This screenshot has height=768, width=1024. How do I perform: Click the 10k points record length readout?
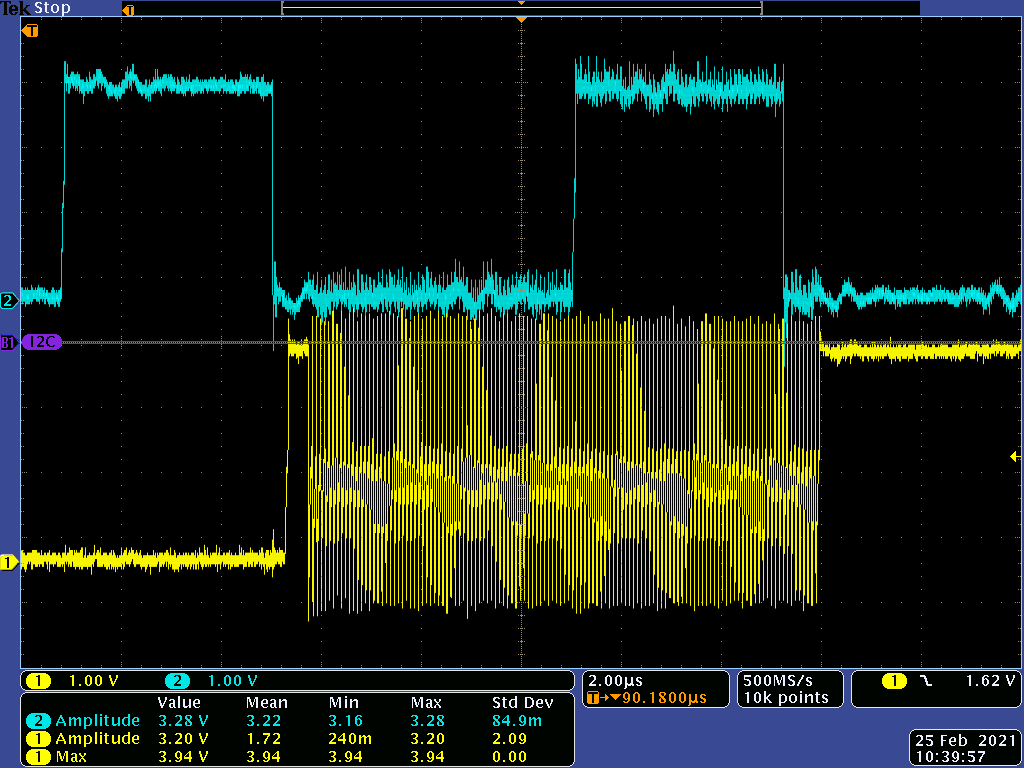pyautogui.click(x=785, y=698)
